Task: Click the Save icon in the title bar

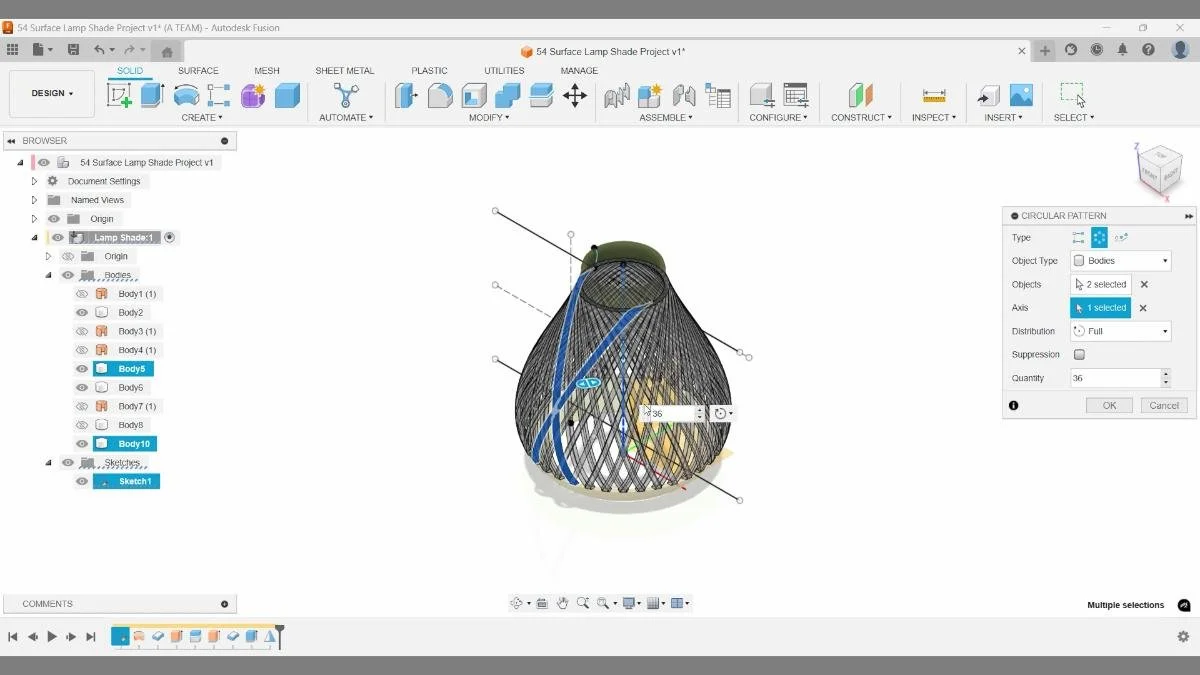Action: click(x=73, y=50)
